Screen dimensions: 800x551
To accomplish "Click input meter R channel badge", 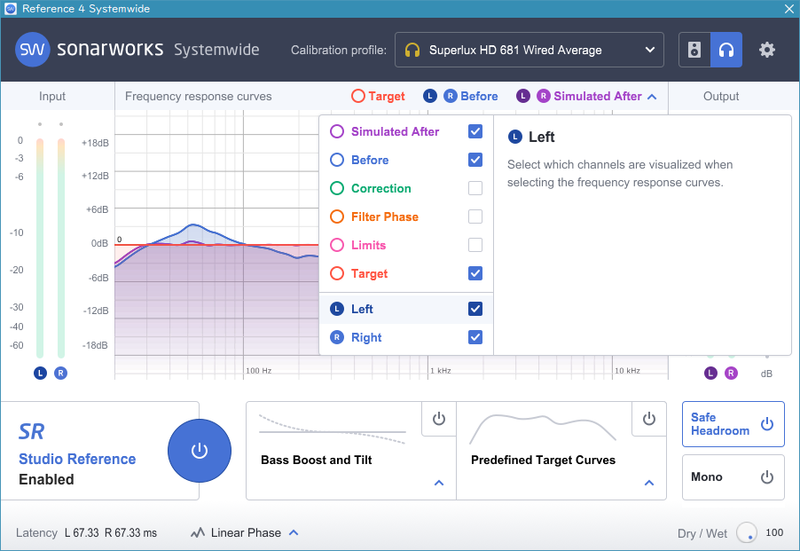I will 61,373.
